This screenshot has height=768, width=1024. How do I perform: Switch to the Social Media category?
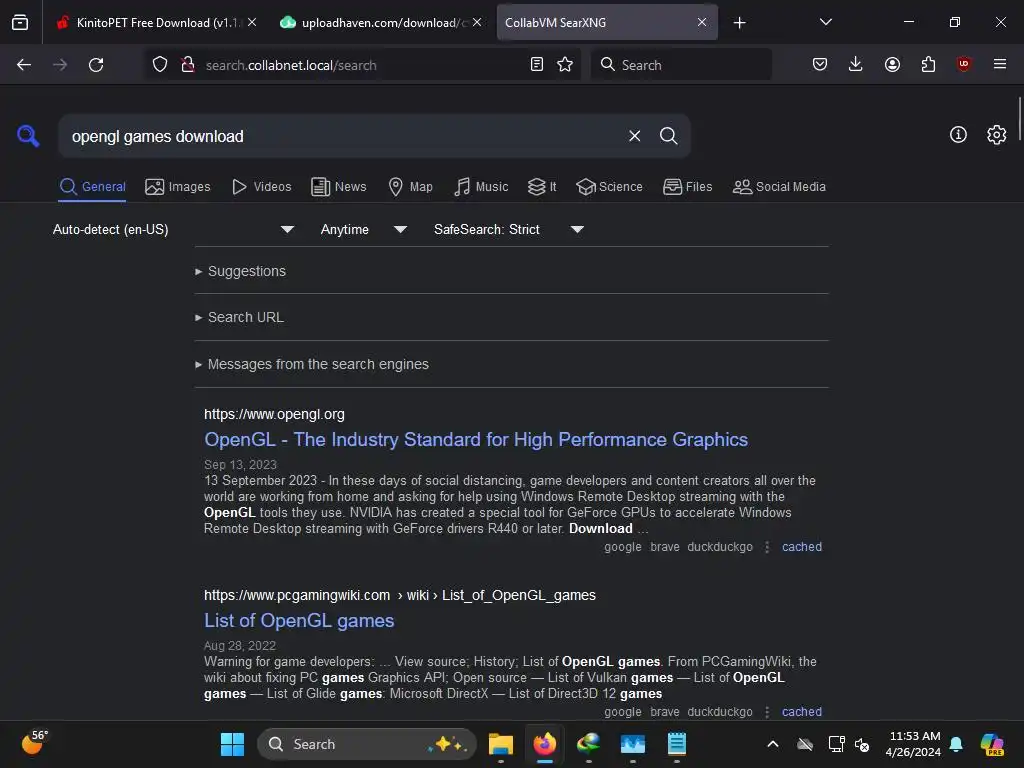779,187
